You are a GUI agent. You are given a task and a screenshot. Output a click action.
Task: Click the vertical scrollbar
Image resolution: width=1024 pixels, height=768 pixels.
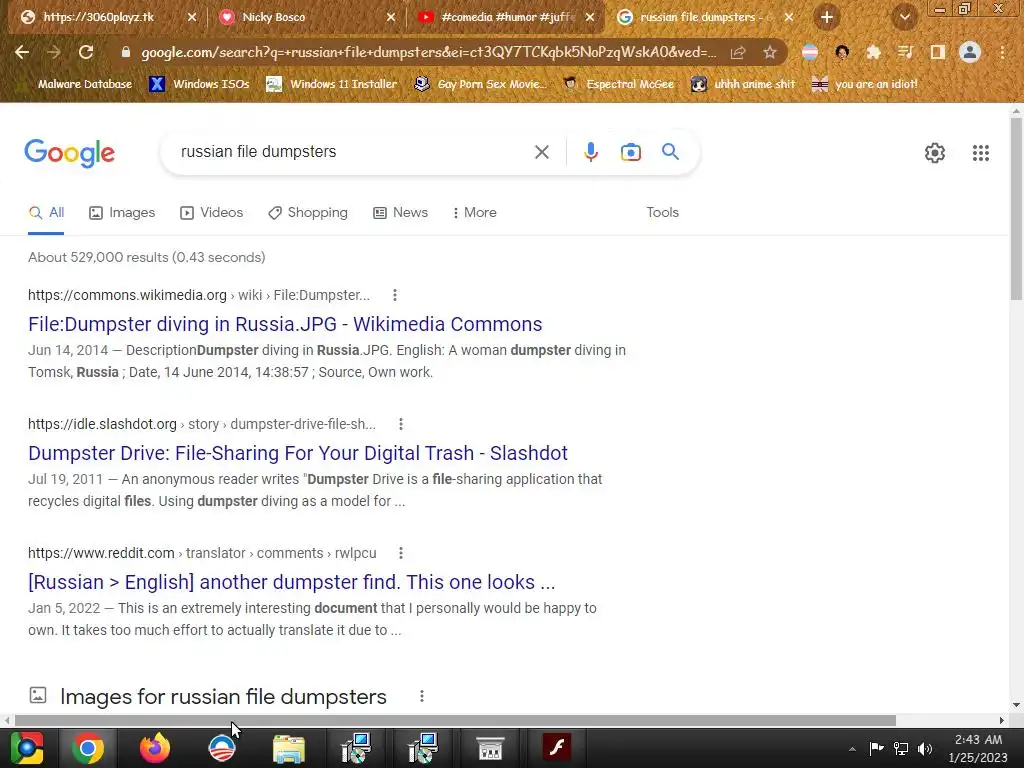(x=1016, y=210)
